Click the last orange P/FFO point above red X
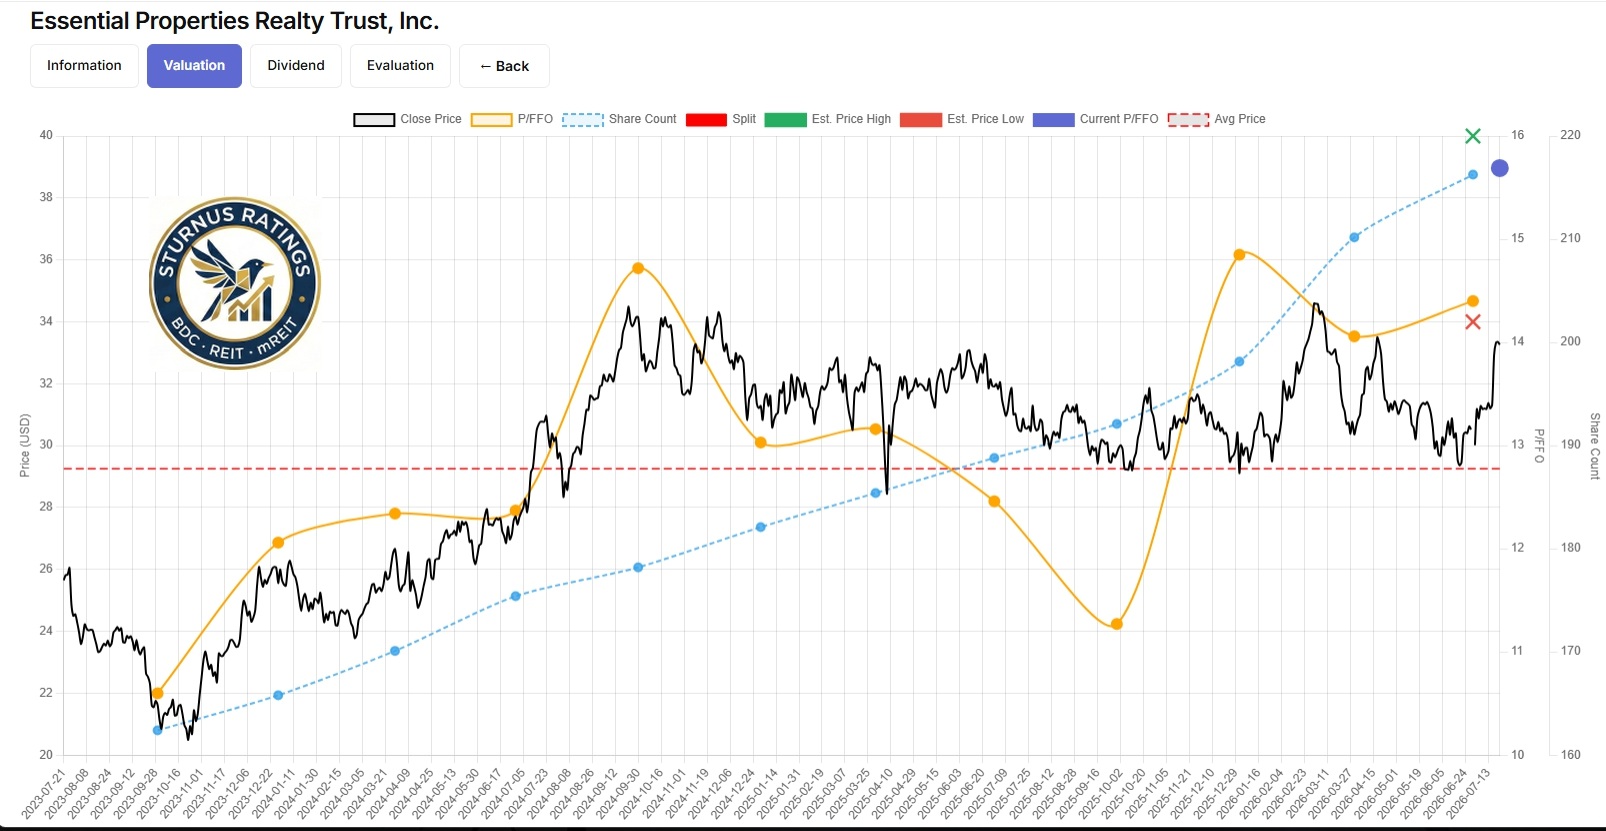1606x831 pixels. click(x=1473, y=301)
